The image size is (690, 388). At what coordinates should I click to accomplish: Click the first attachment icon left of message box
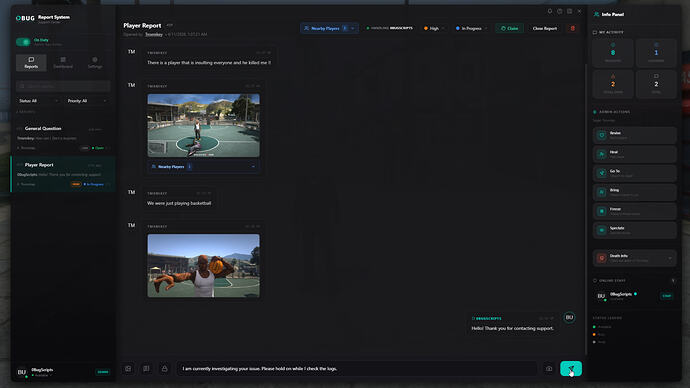click(x=128, y=369)
